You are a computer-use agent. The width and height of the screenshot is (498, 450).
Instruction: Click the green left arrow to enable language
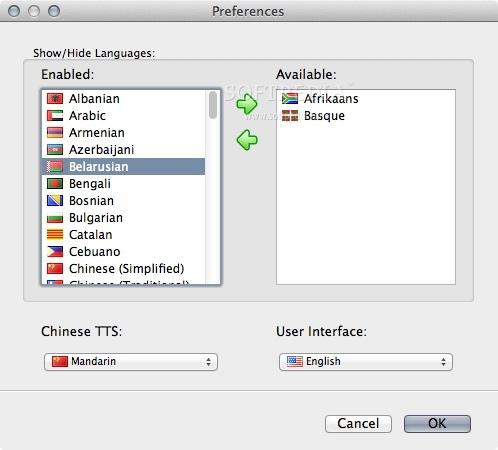(247, 140)
